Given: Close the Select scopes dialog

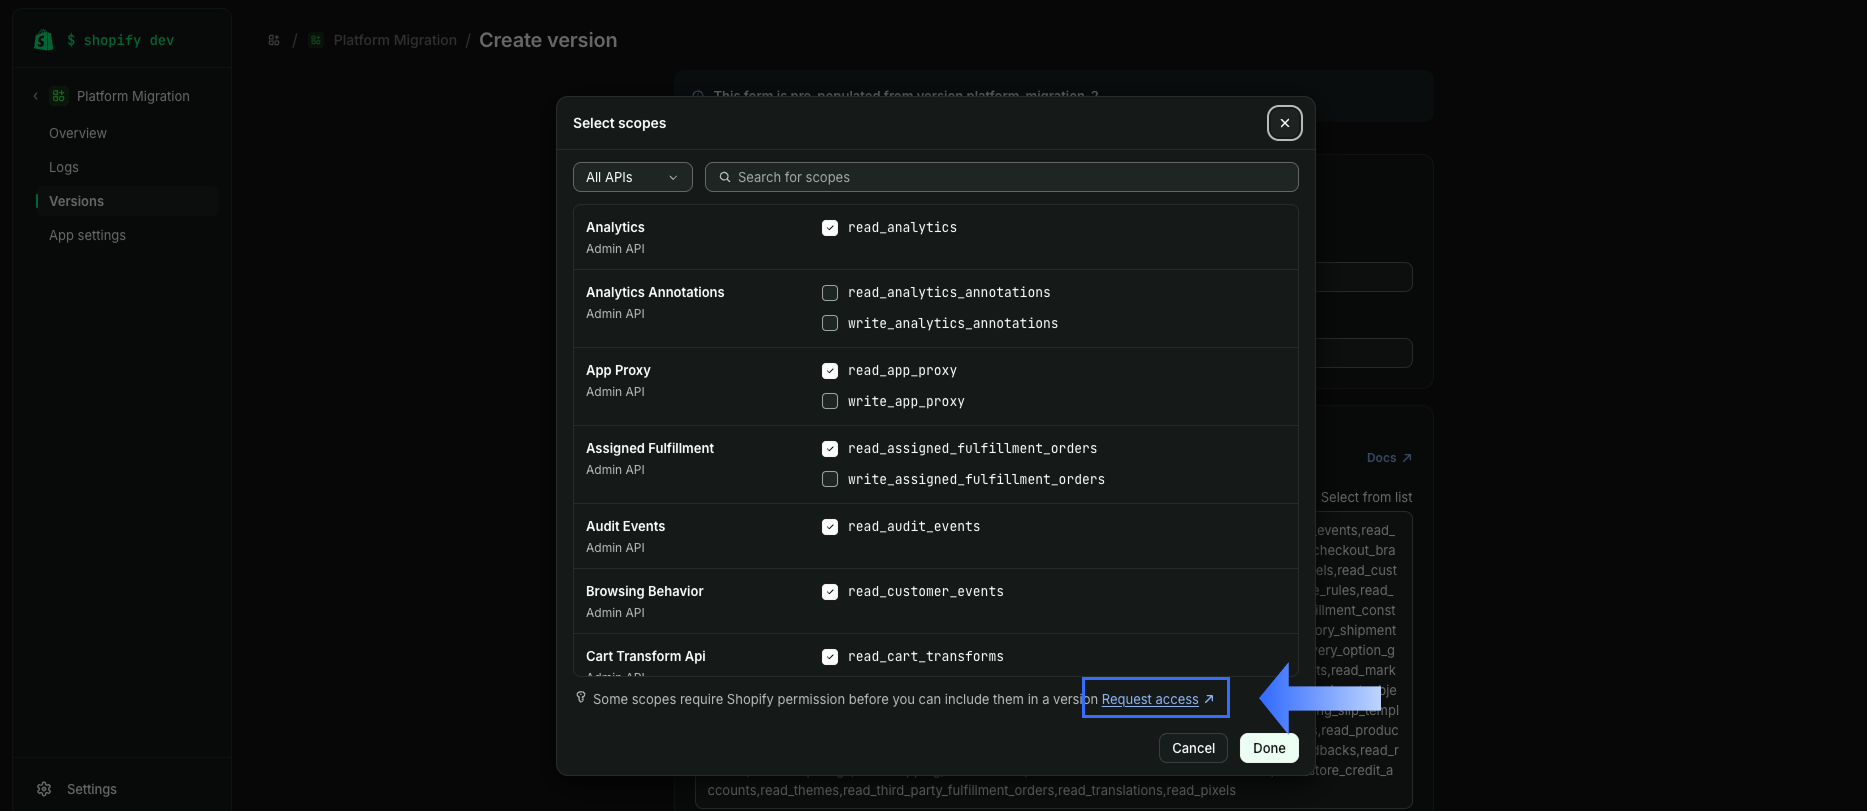Looking at the screenshot, I should point(1285,123).
